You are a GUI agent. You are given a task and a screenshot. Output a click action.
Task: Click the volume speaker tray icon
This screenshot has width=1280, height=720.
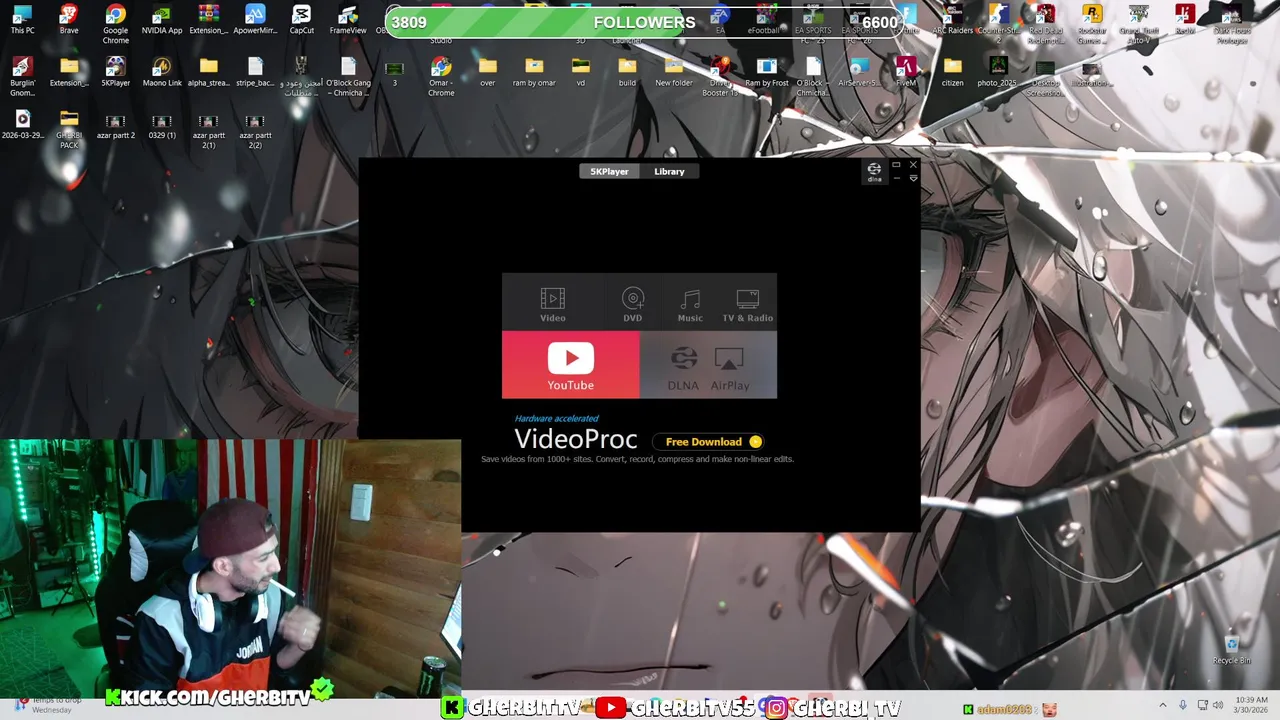click(x=1218, y=705)
